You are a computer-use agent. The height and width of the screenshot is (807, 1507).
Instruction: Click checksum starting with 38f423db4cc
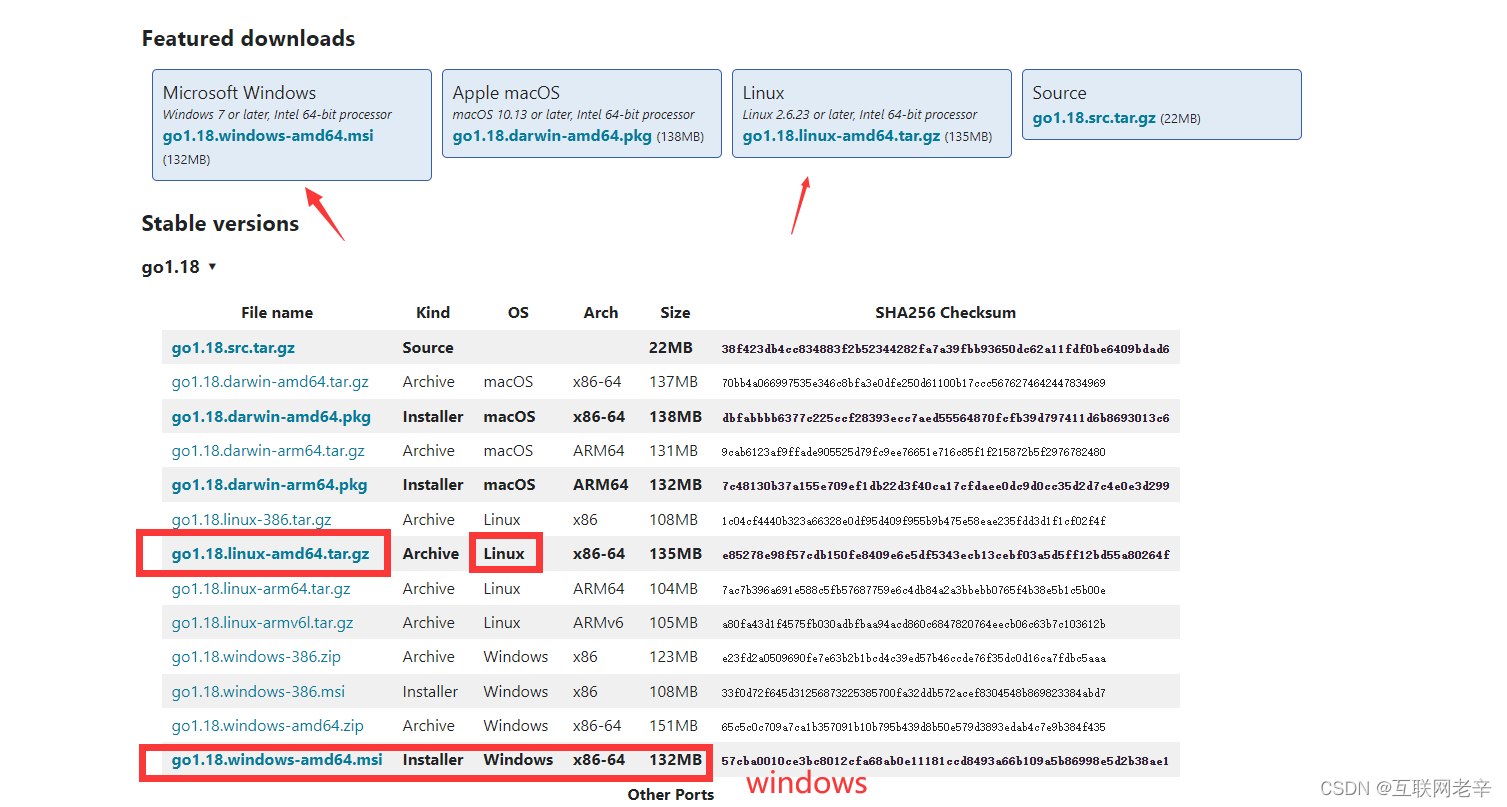946,349
